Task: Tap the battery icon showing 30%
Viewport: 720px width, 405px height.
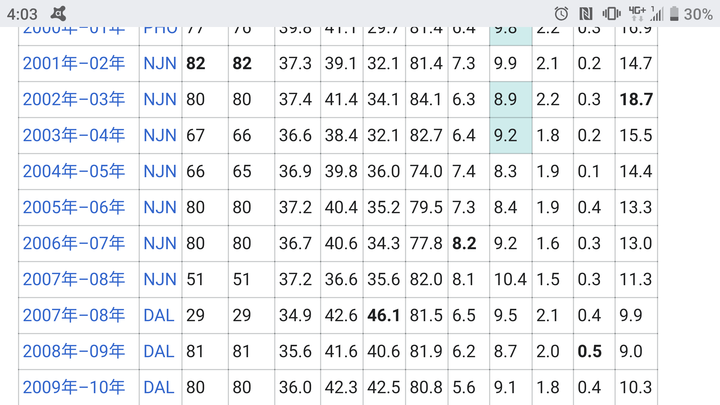Action: point(671,13)
